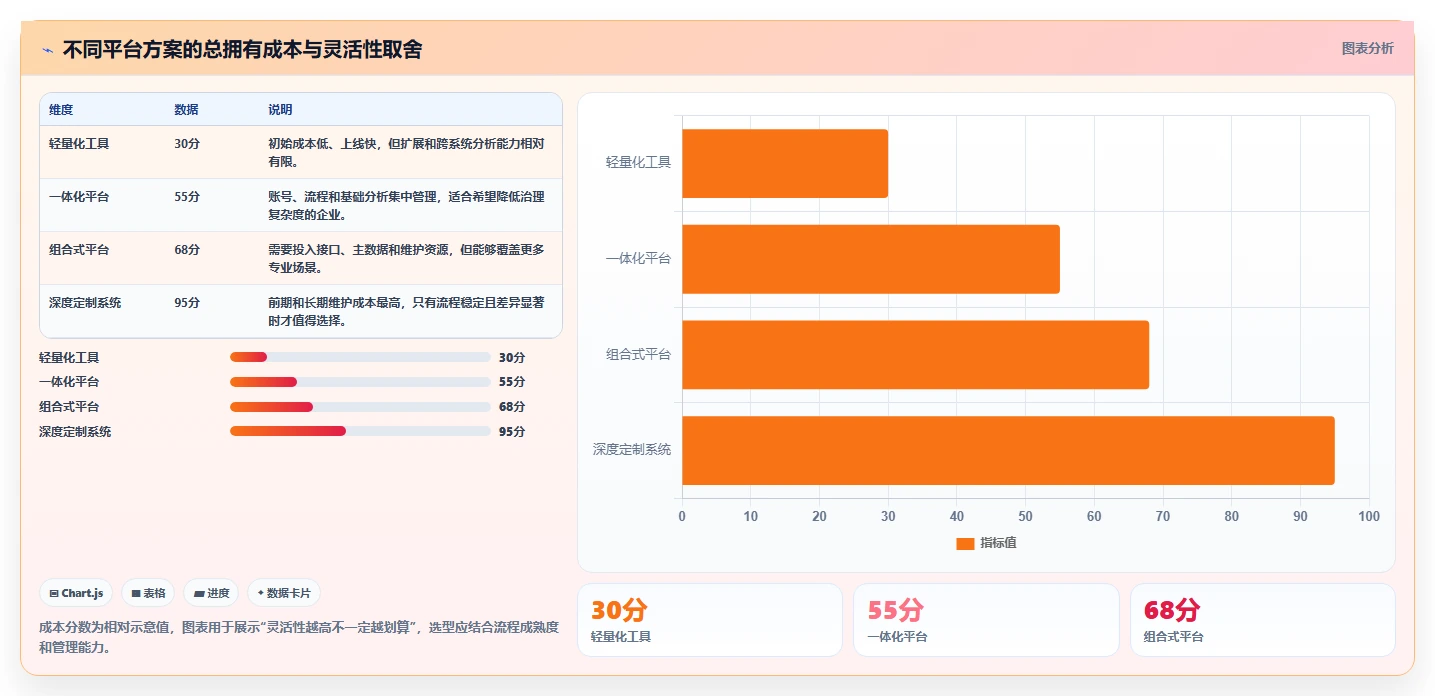
Task: Select the 进度 tag chip
Action: point(211,593)
